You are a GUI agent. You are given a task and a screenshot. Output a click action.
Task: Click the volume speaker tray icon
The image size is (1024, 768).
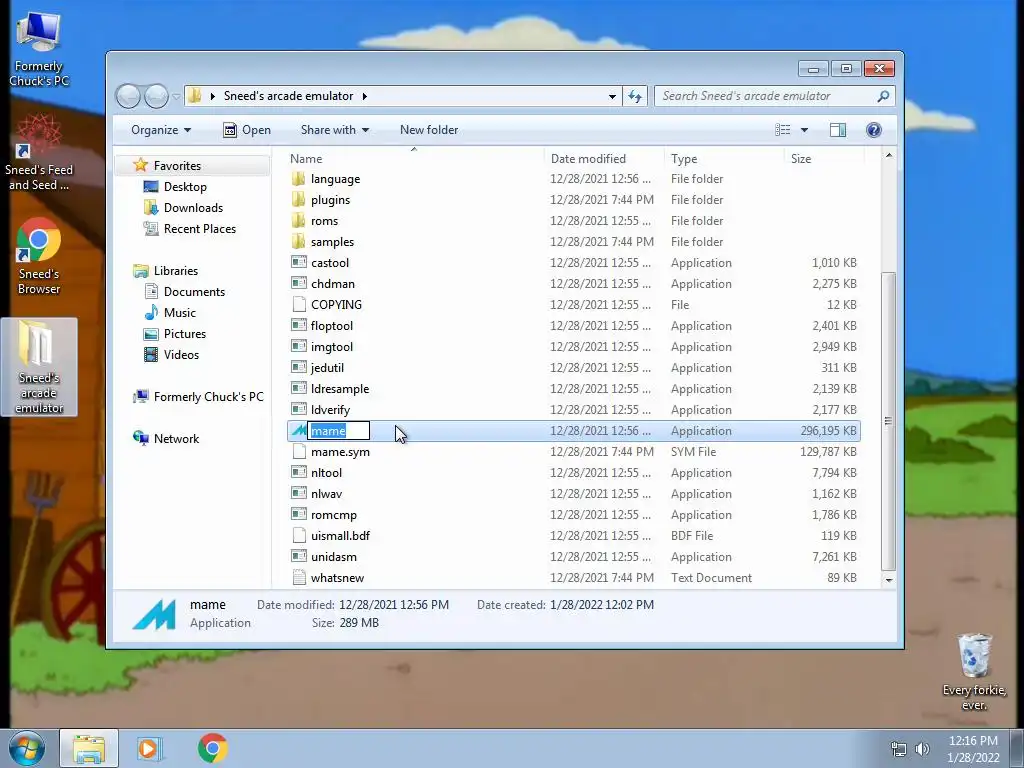click(x=922, y=749)
